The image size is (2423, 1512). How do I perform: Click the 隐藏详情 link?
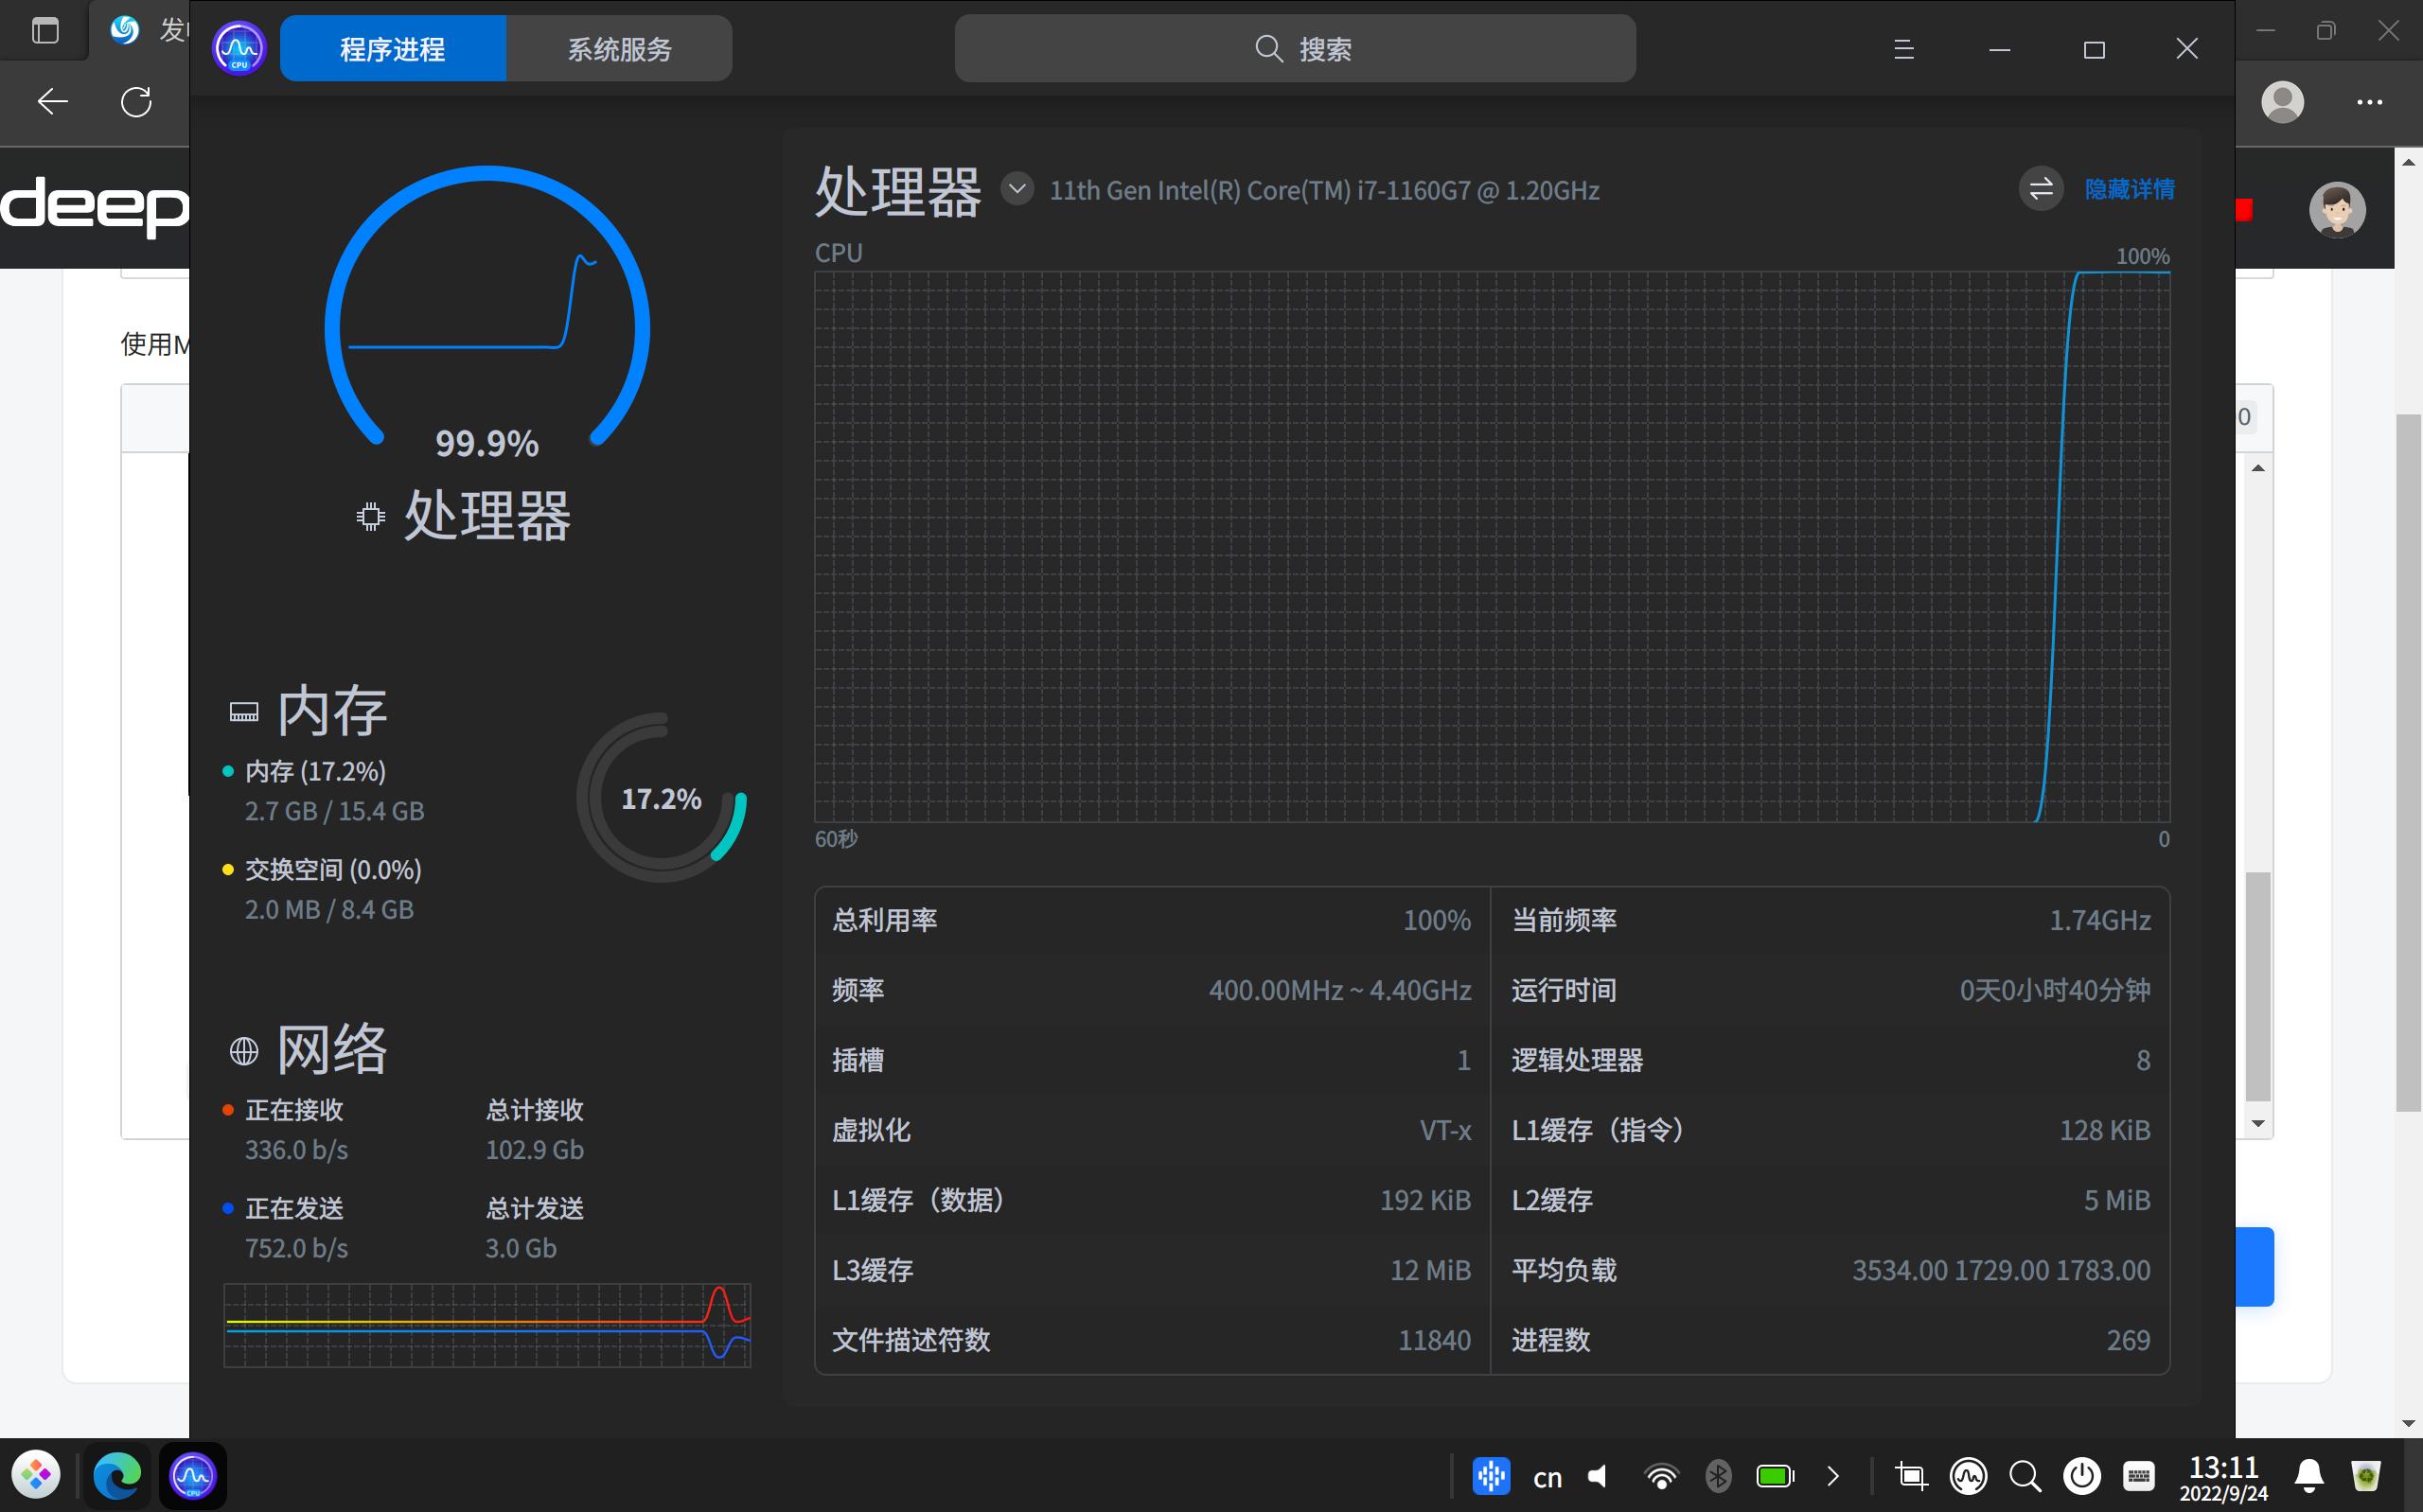pos(2128,188)
